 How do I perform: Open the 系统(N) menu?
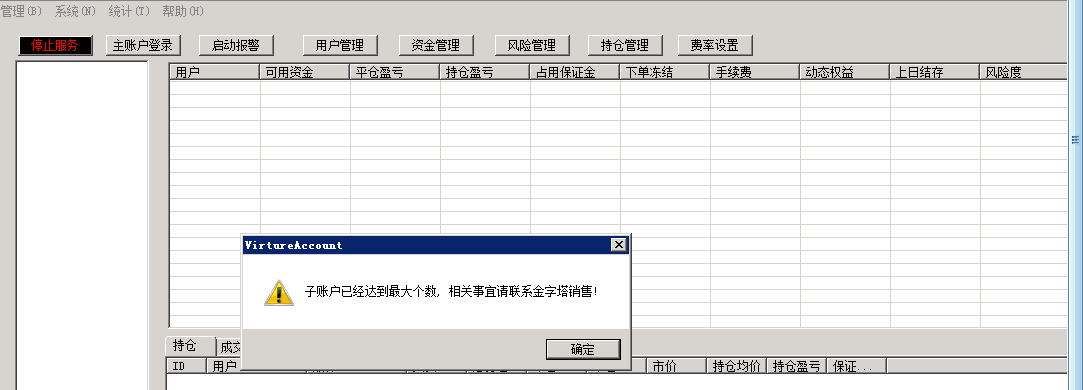point(75,11)
